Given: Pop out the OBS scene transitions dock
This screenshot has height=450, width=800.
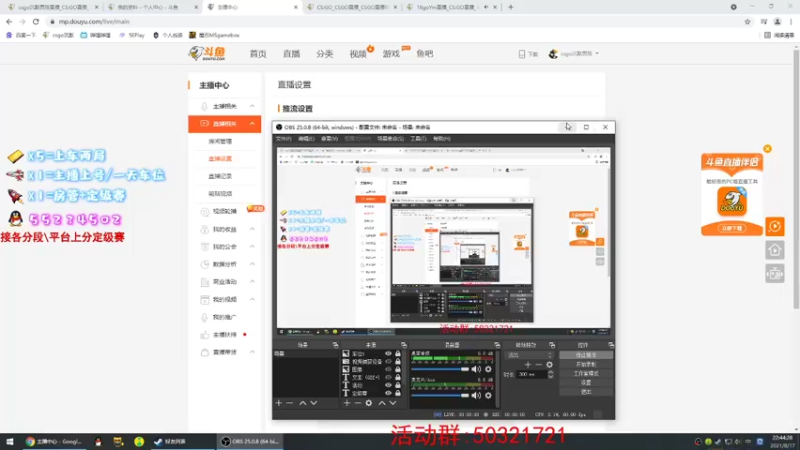Looking at the screenshot, I should click(x=552, y=345).
